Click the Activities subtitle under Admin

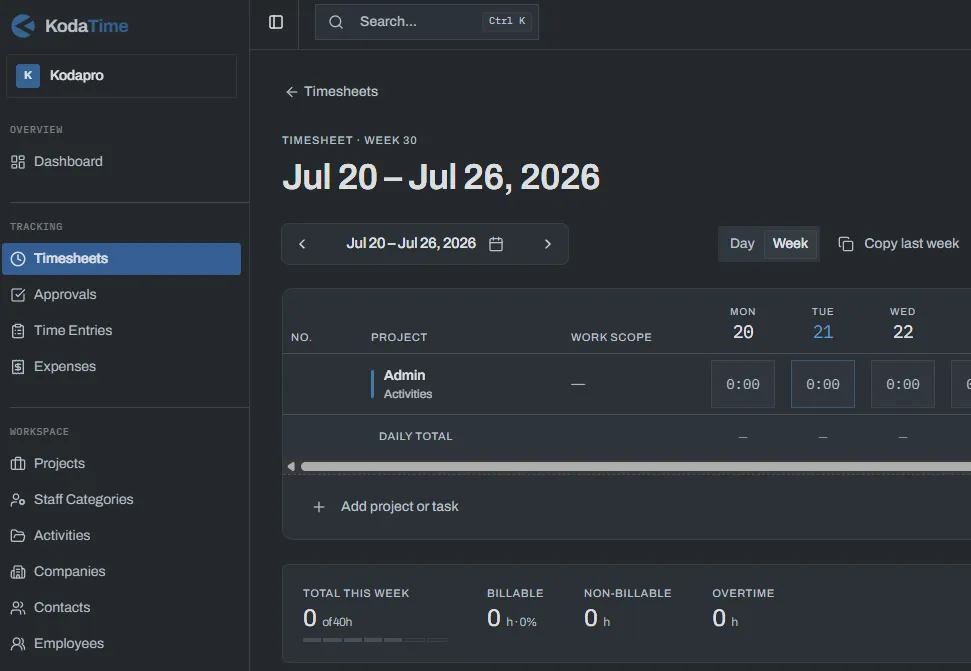coord(408,394)
